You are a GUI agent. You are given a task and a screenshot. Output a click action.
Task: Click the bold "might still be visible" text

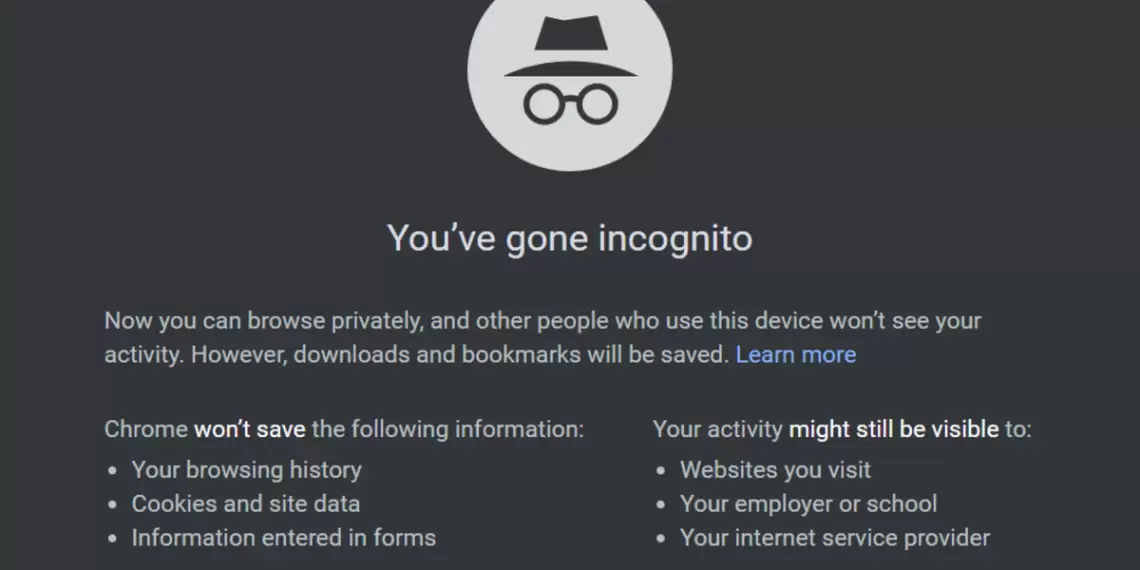pyautogui.click(x=893, y=430)
